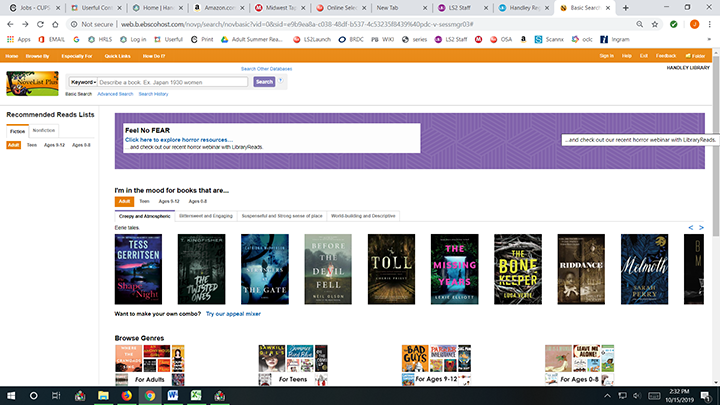Click here to explore horror resources link
This screenshot has width=720, height=405.
(178, 140)
